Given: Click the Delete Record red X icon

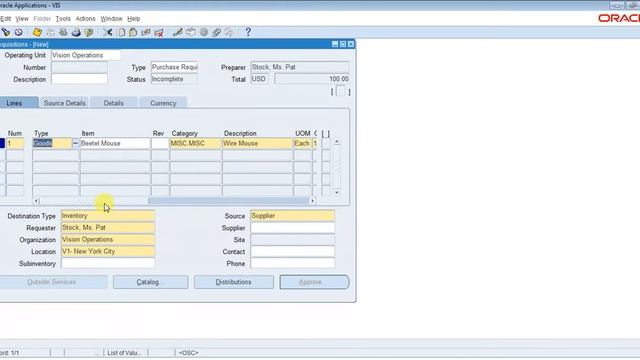Looking at the screenshot, I should (x=159, y=32).
